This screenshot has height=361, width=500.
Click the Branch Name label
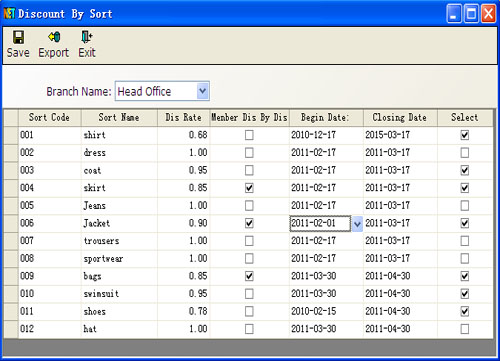pos(78,91)
